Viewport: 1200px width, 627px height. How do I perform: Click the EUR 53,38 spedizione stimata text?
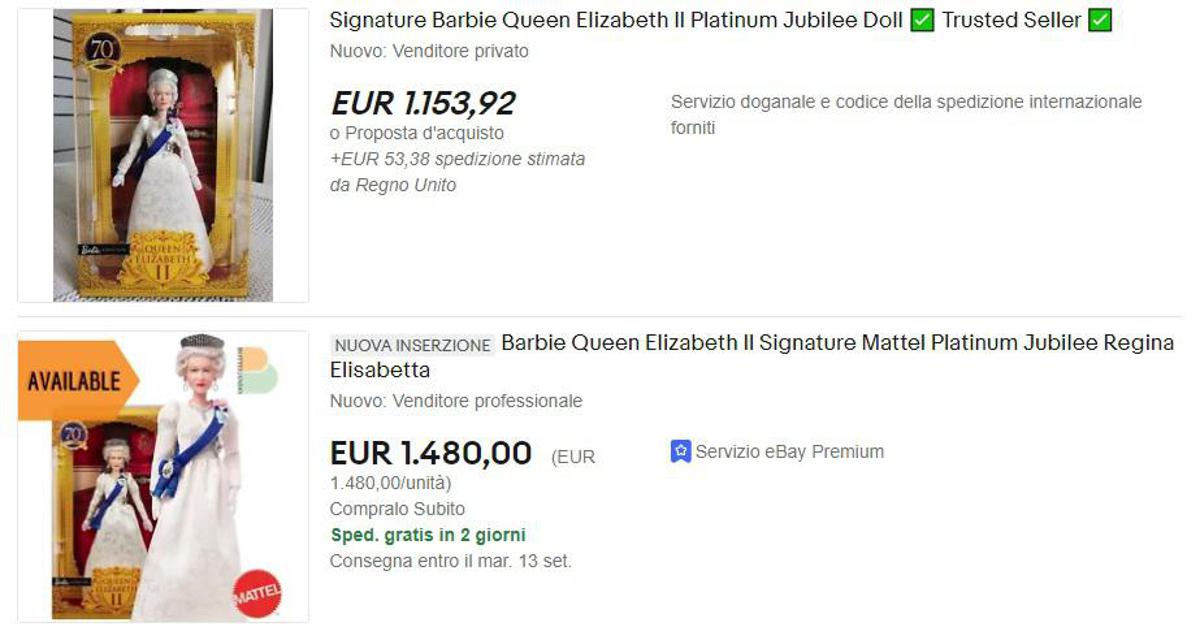(457, 159)
